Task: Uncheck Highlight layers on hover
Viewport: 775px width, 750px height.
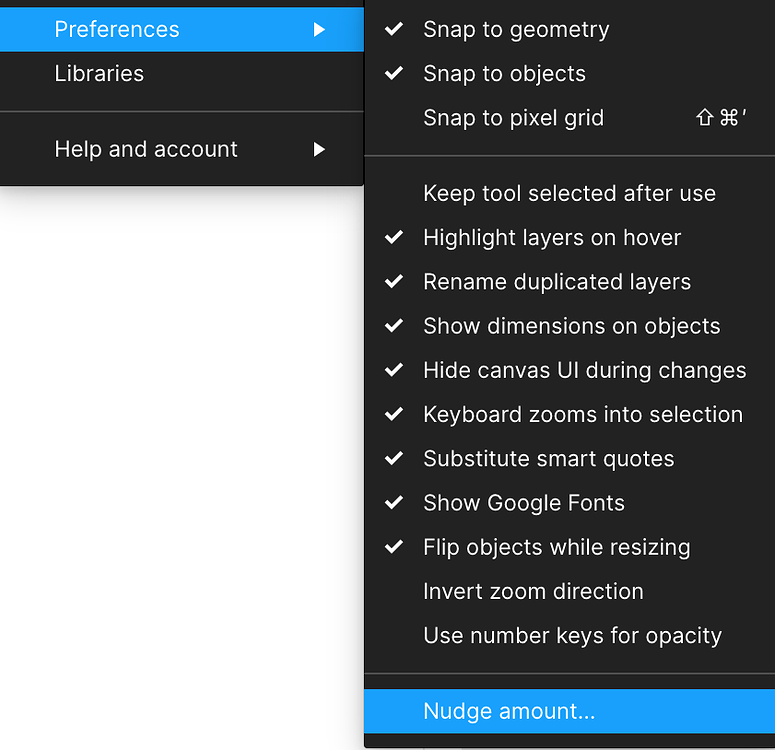Action: (x=552, y=238)
